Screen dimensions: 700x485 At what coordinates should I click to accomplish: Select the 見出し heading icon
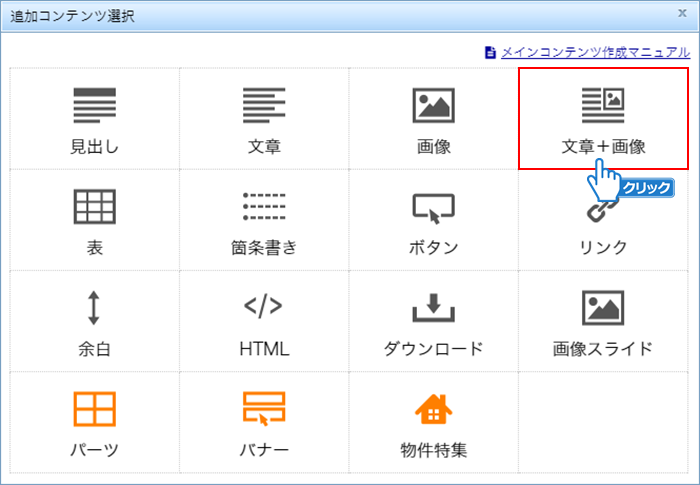click(x=95, y=105)
